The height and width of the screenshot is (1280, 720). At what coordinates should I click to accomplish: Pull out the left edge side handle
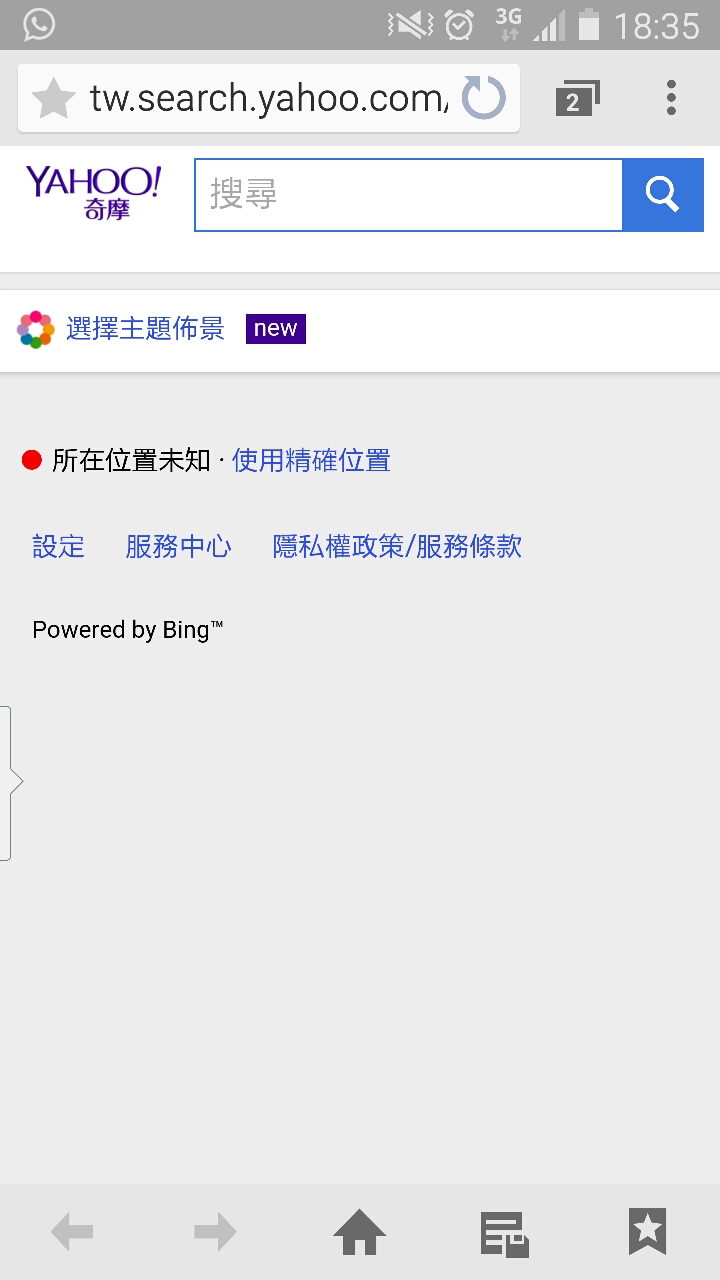click(10, 783)
